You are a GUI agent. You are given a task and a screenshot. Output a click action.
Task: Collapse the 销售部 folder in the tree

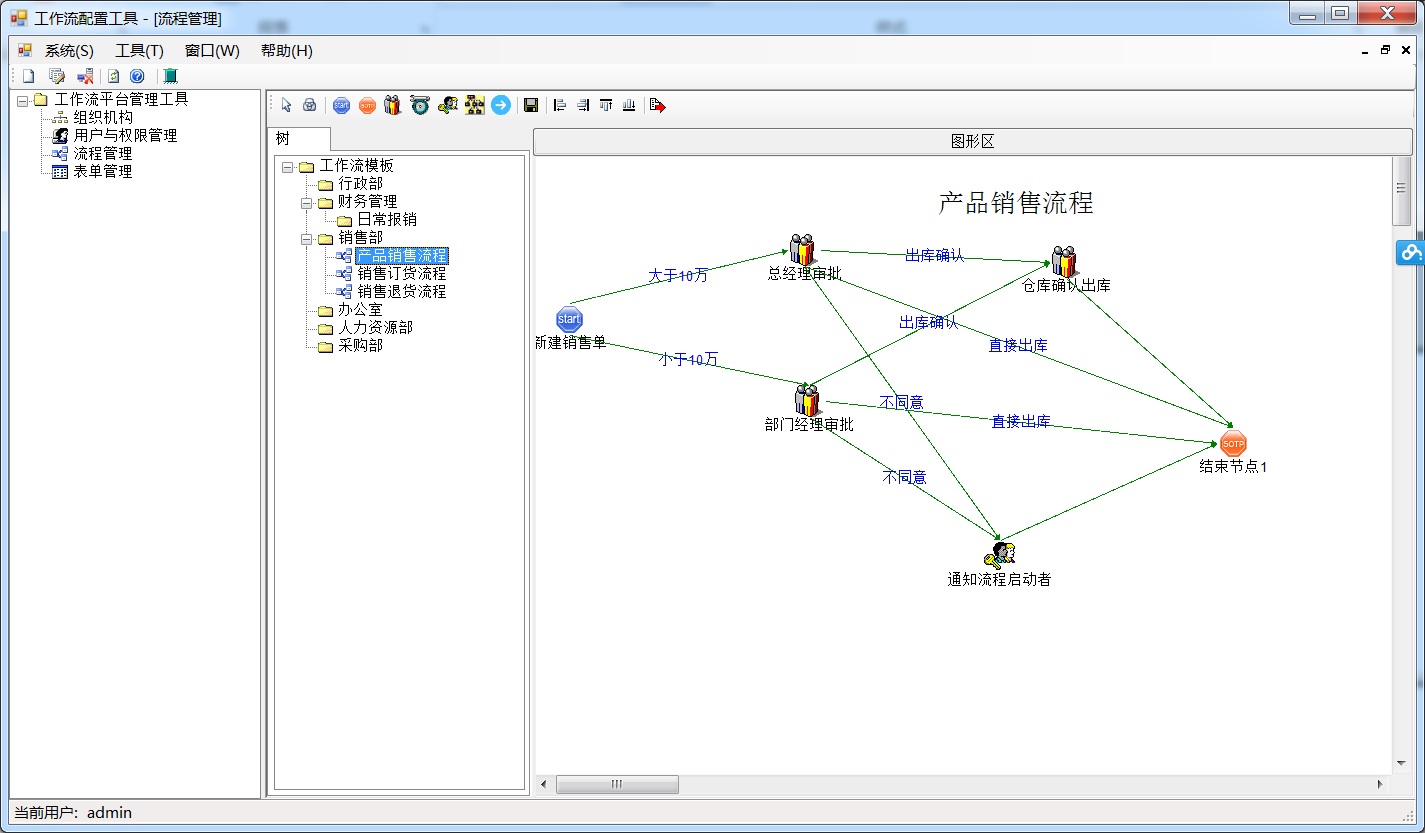pyautogui.click(x=307, y=238)
